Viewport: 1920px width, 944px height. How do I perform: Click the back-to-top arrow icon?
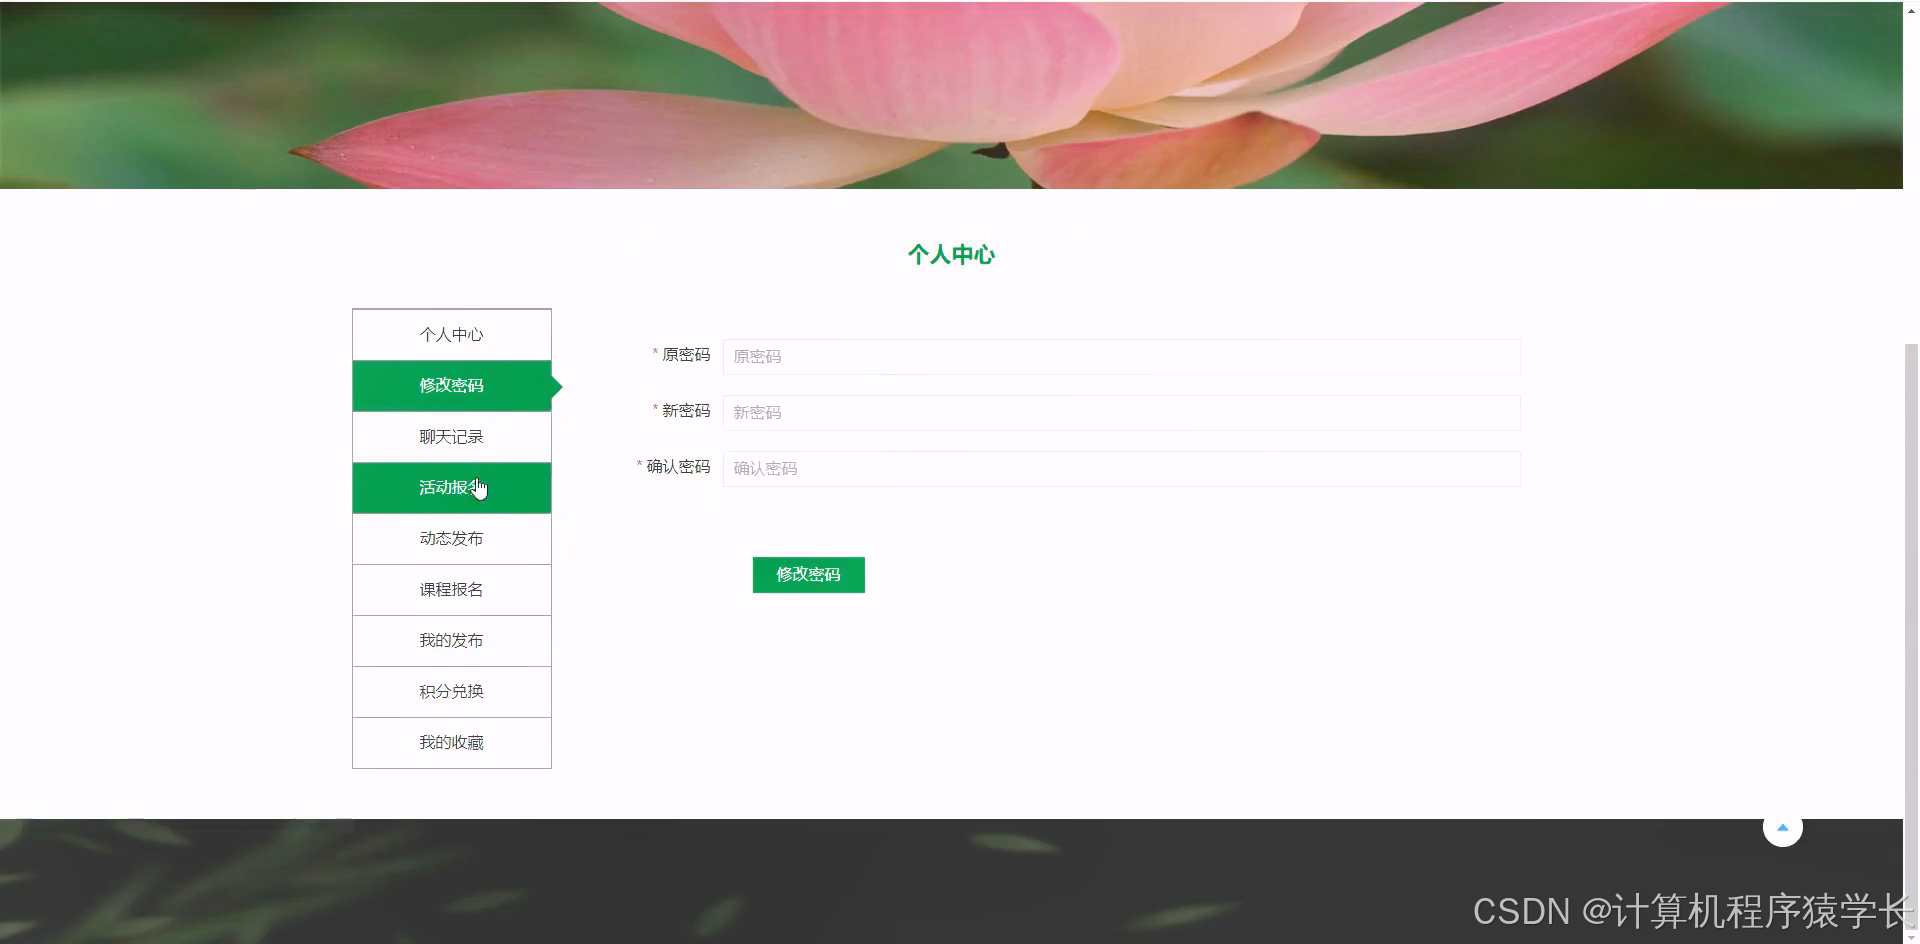click(1784, 827)
